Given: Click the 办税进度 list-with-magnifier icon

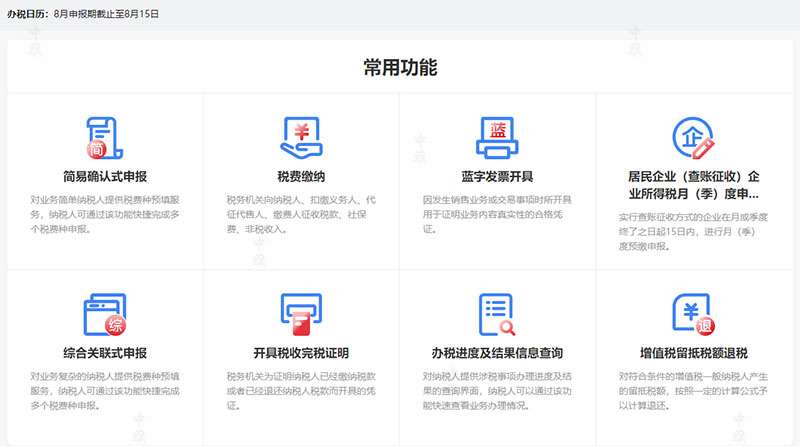Looking at the screenshot, I should point(497,316).
